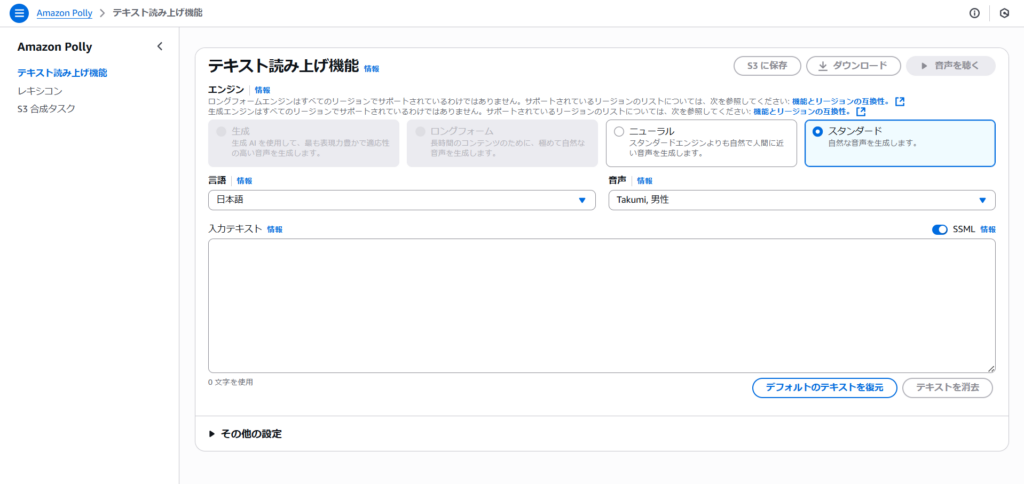Click デフォルトのテキストを復元 button
The image size is (1024, 484).
click(x=825, y=387)
